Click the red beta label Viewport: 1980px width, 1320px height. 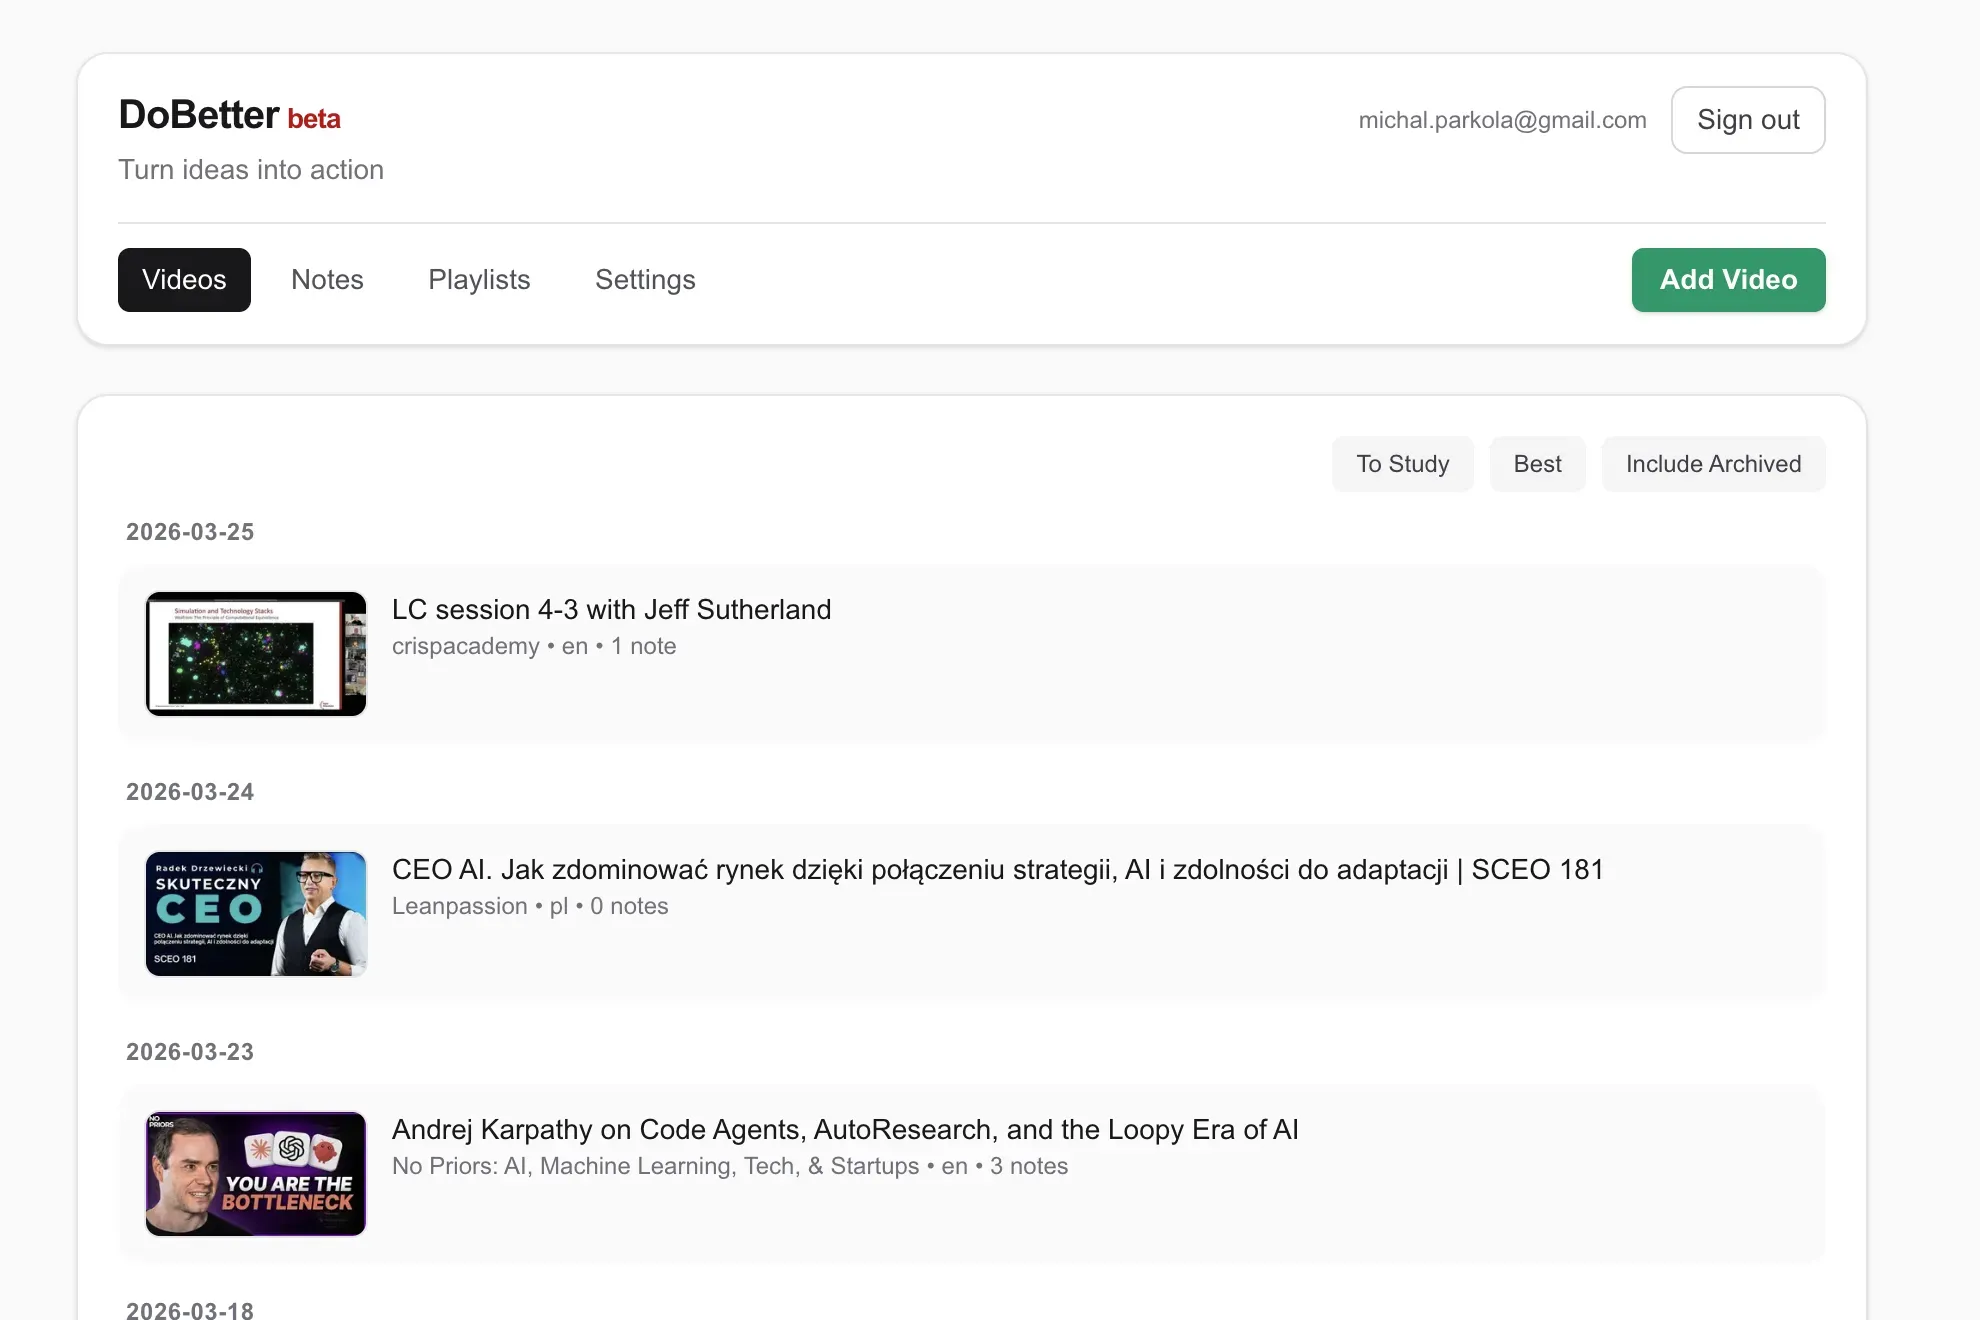(314, 119)
